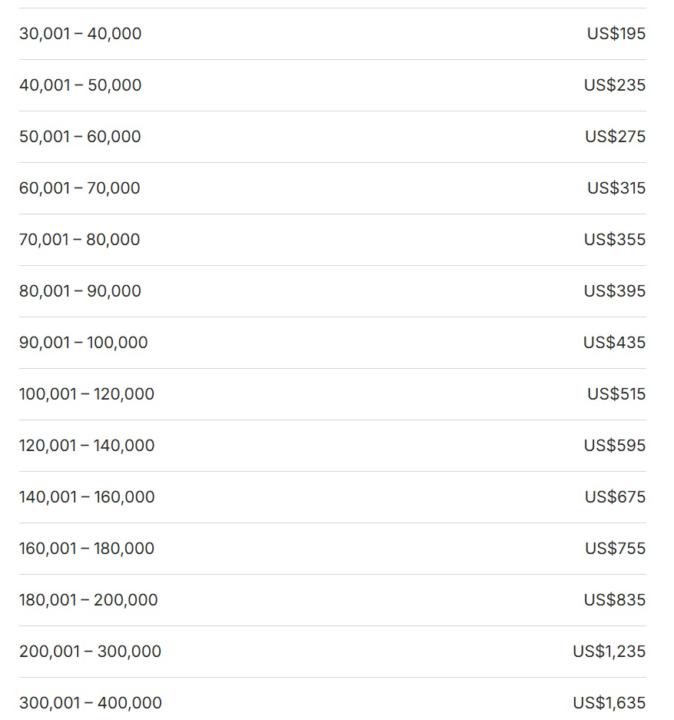Select the US$1,635 price
This screenshot has width=674, height=720.
pos(609,703)
